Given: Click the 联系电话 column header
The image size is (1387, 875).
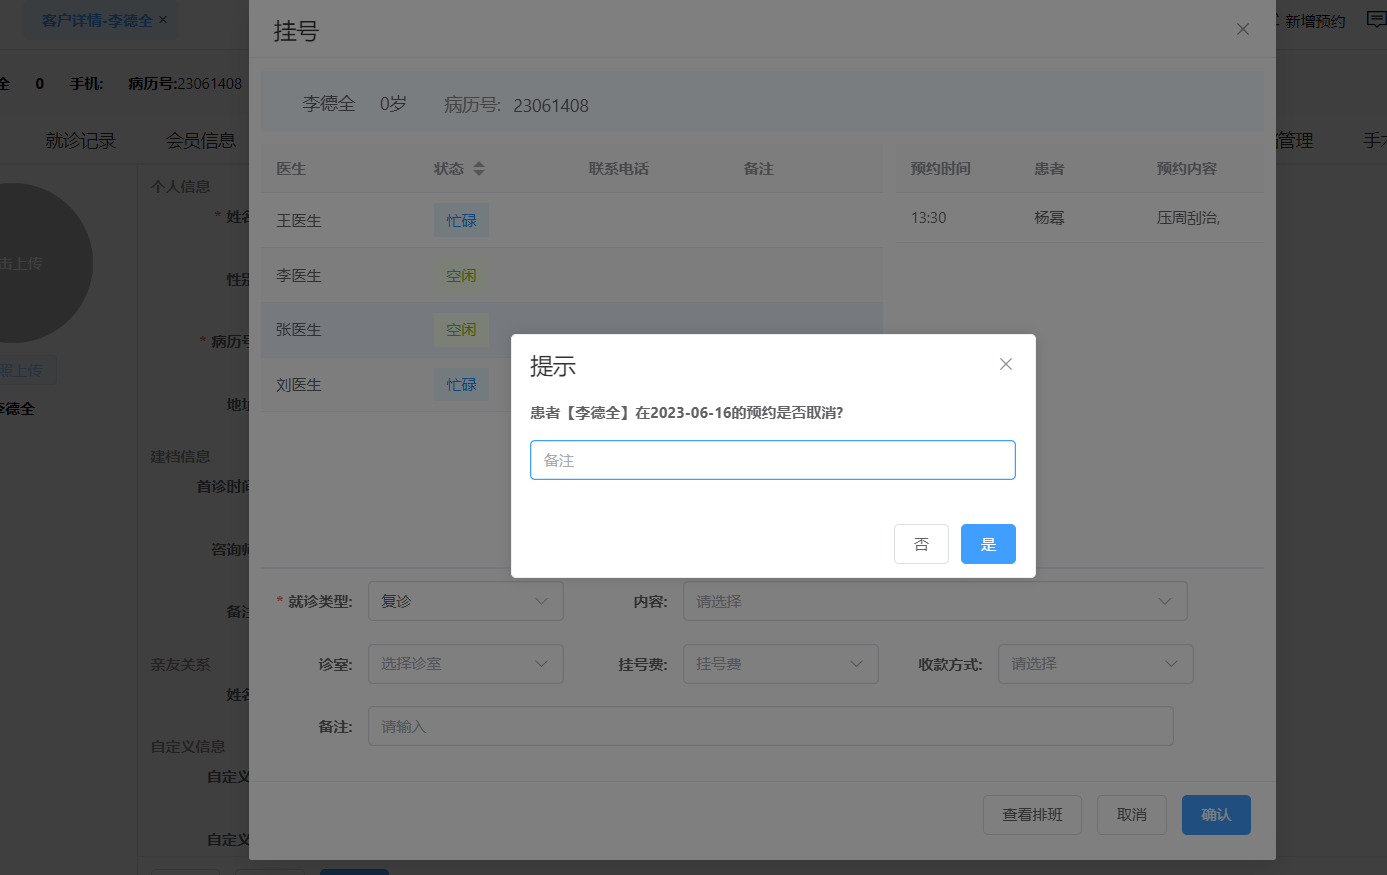Looking at the screenshot, I should tap(618, 169).
